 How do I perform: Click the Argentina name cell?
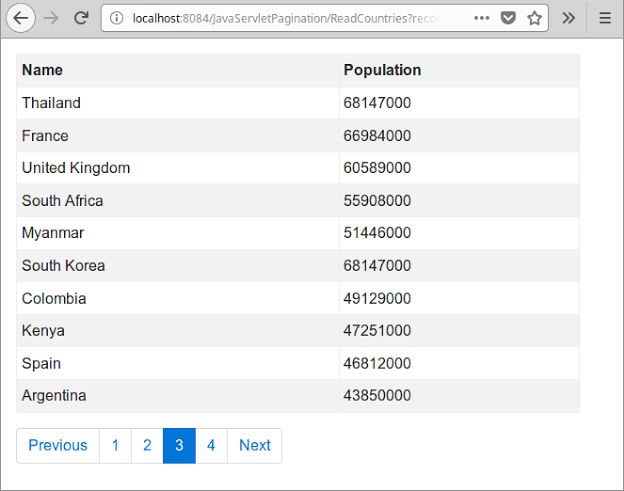pyautogui.click(x=54, y=396)
